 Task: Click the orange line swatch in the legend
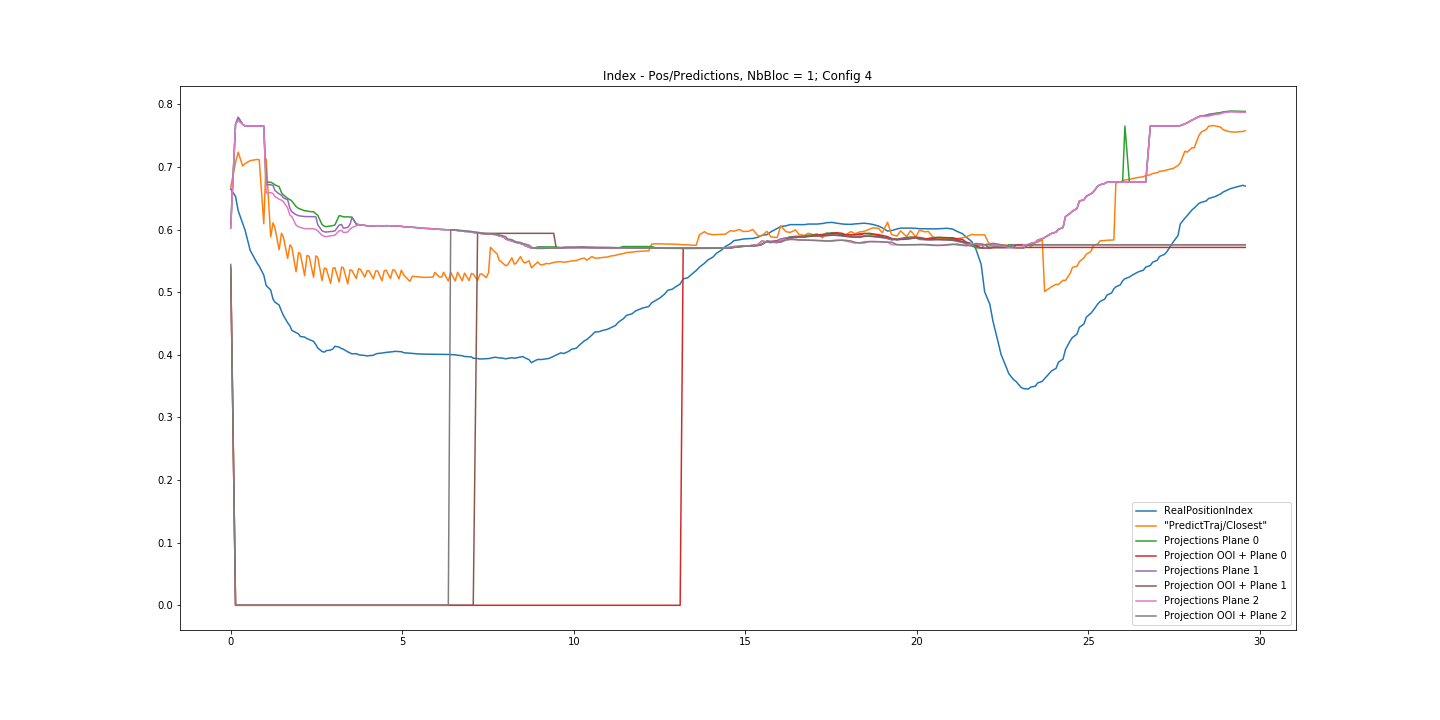tap(1147, 525)
